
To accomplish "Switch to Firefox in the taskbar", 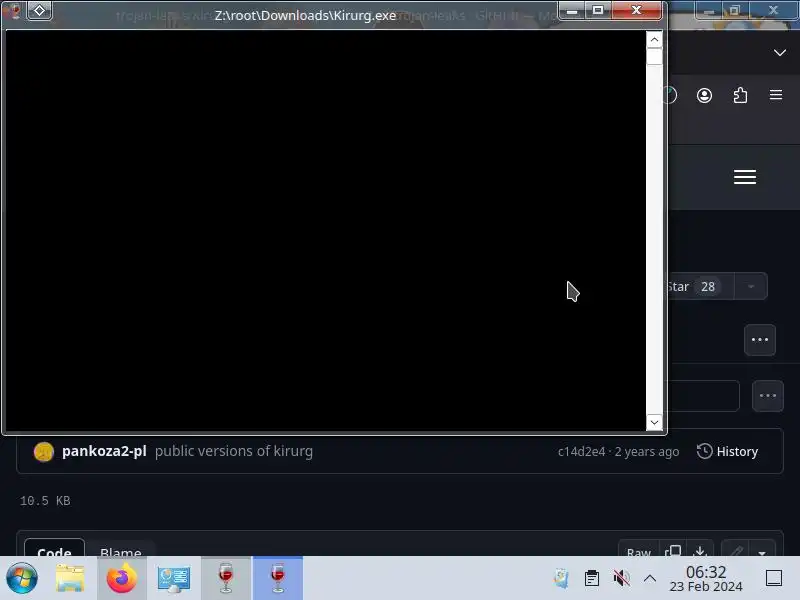I will click(122, 578).
